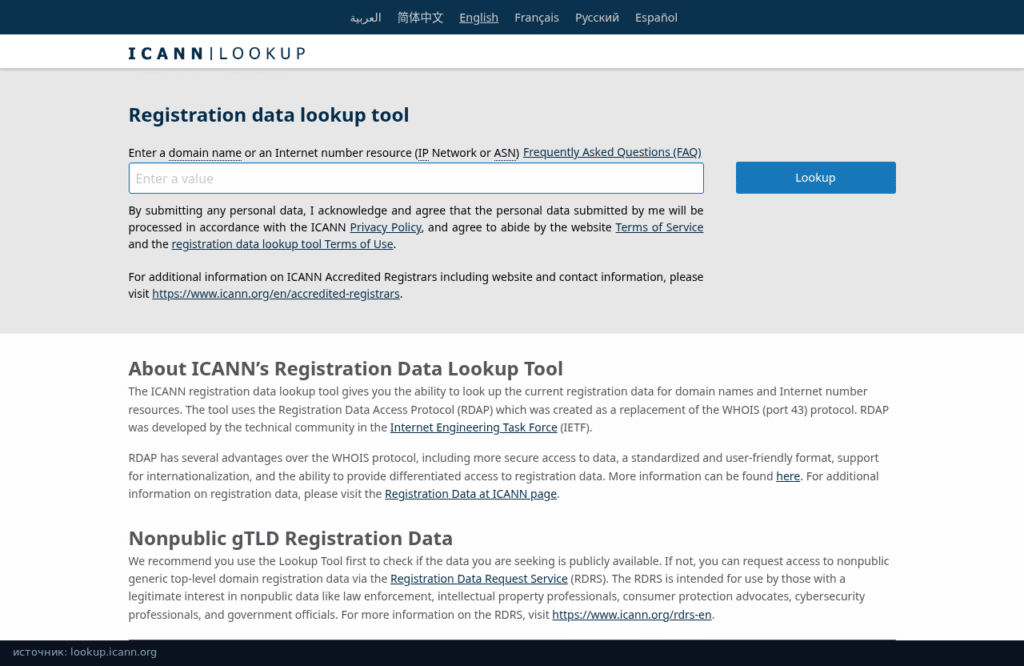Screen dimensions: 1024x666
Task: Open the Terms of Service link
Action: click(659, 227)
